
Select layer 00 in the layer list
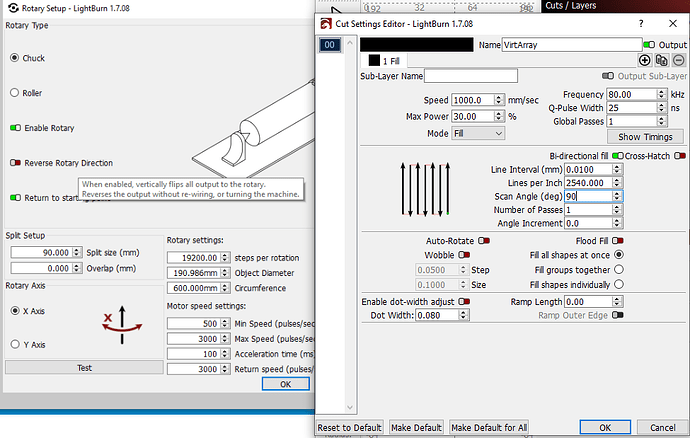(x=330, y=44)
